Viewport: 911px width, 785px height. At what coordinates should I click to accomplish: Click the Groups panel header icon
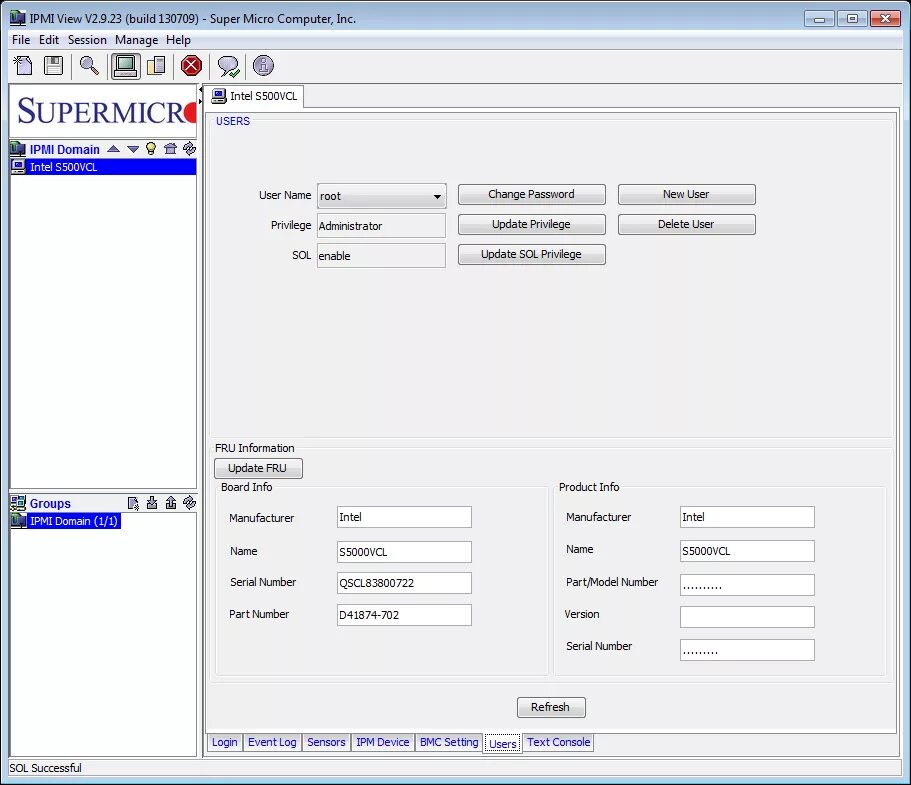pos(18,503)
